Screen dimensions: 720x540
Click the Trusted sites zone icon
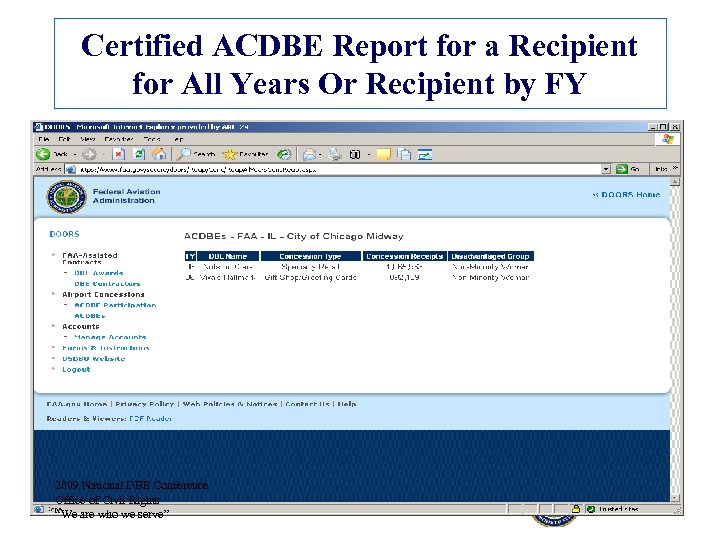tap(591, 509)
